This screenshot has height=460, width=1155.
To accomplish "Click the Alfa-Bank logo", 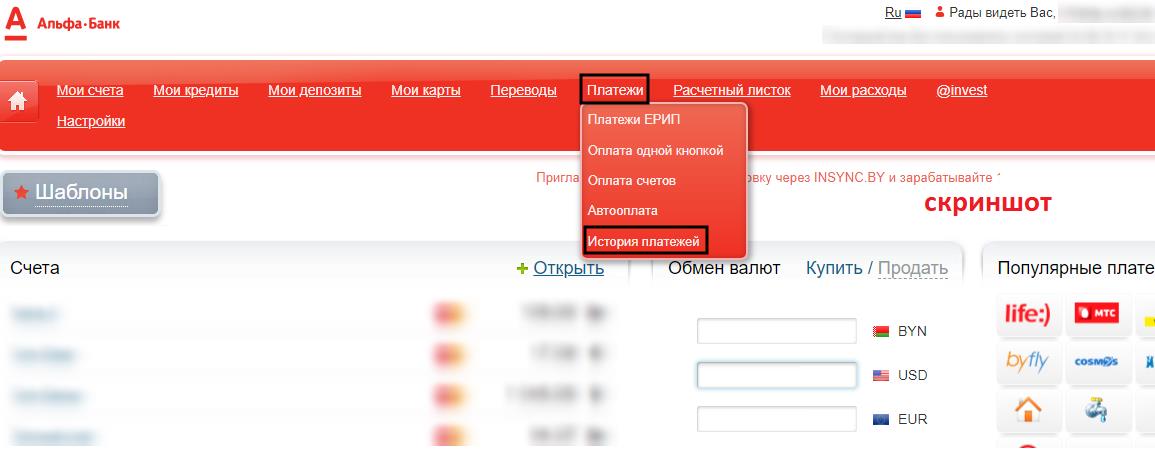I will (63, 24).
